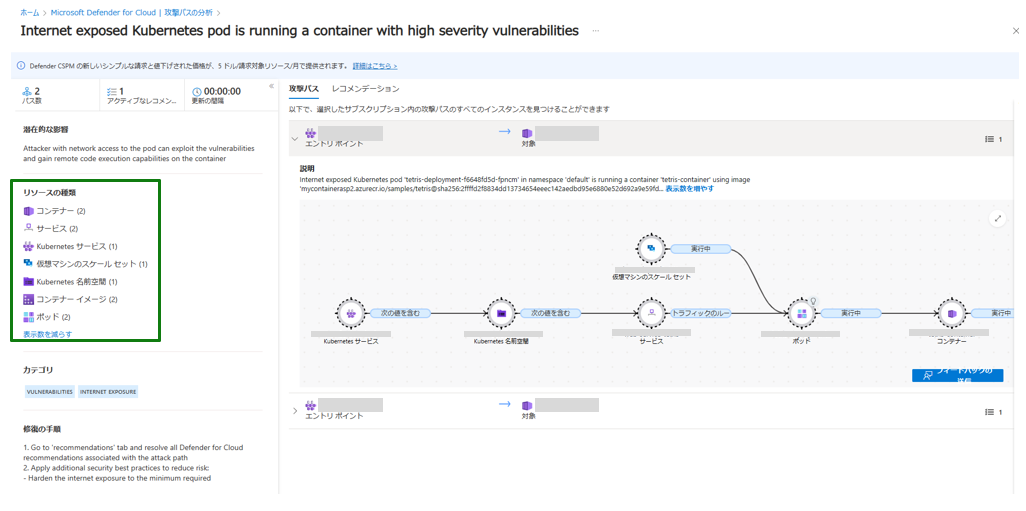1026x511 pixels.
Task: Select the ポッド node in attack path
Action: pyautogui.click(x=801, y=313)
